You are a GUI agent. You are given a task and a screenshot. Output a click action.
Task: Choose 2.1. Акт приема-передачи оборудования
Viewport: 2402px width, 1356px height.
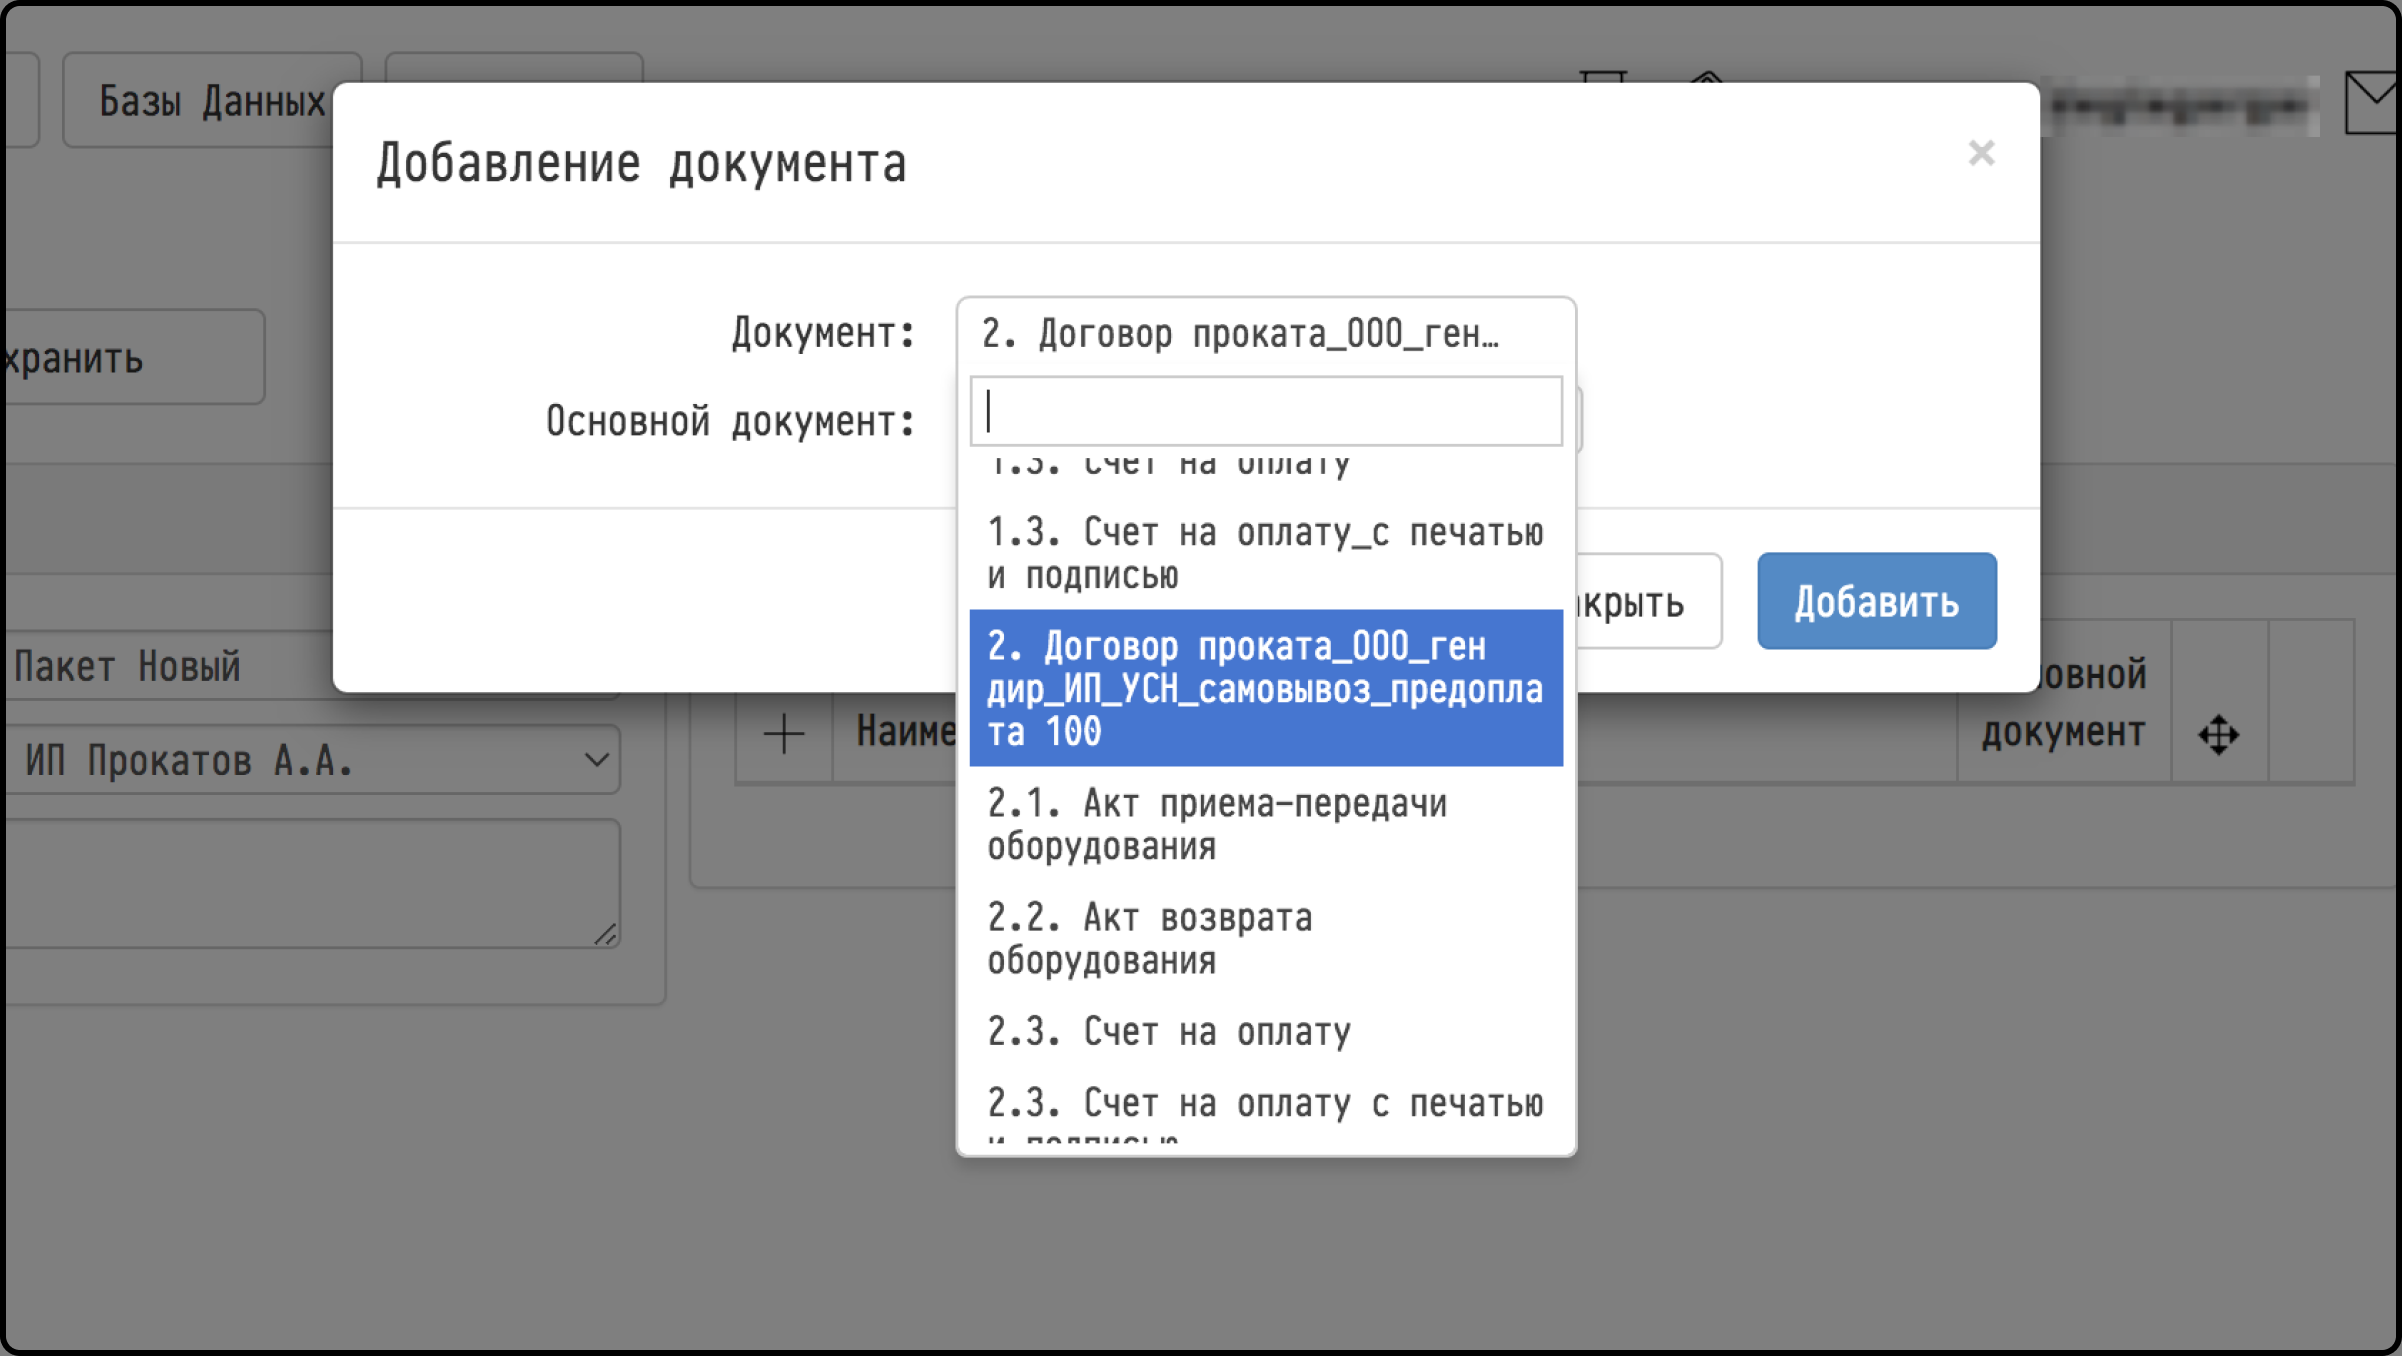coord(1266,824)
